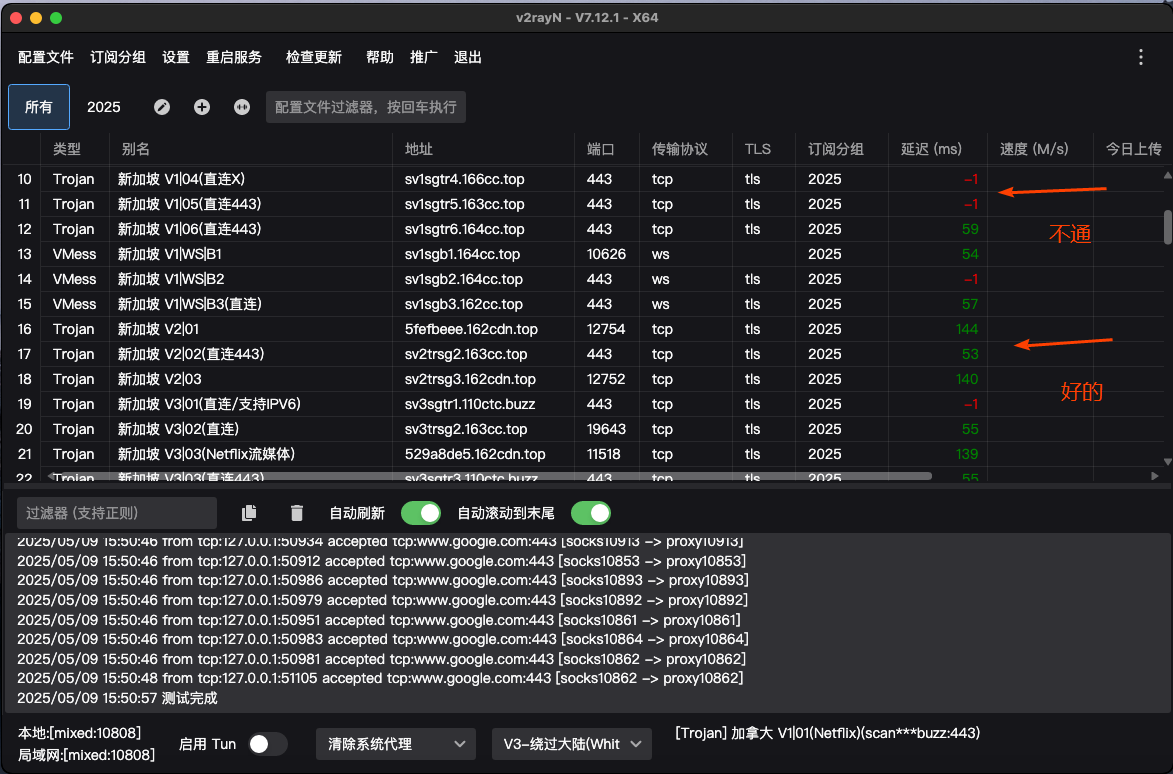Click port value 19643
This screenshot has width=1173, height=774.
[606, 429]
